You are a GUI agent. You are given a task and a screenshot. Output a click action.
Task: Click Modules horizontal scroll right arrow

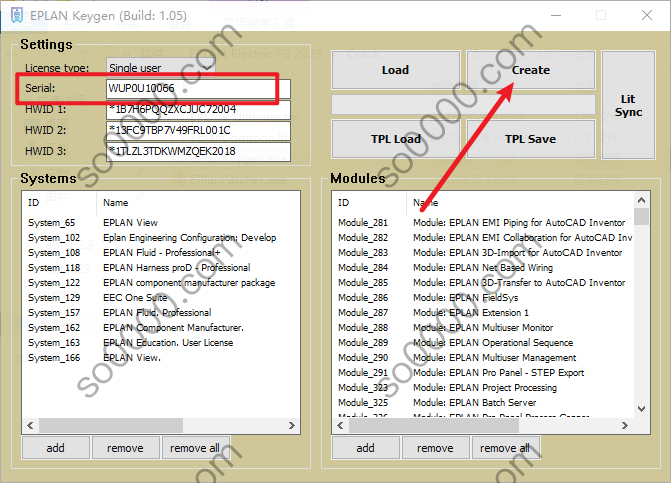pyautogui.click(x=625, y=425)
